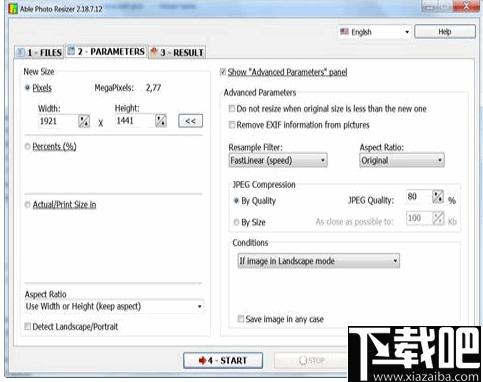Click the Able Photo Resizer title icon
Screen dimensions: 483x382
click(x=13, y=9)
